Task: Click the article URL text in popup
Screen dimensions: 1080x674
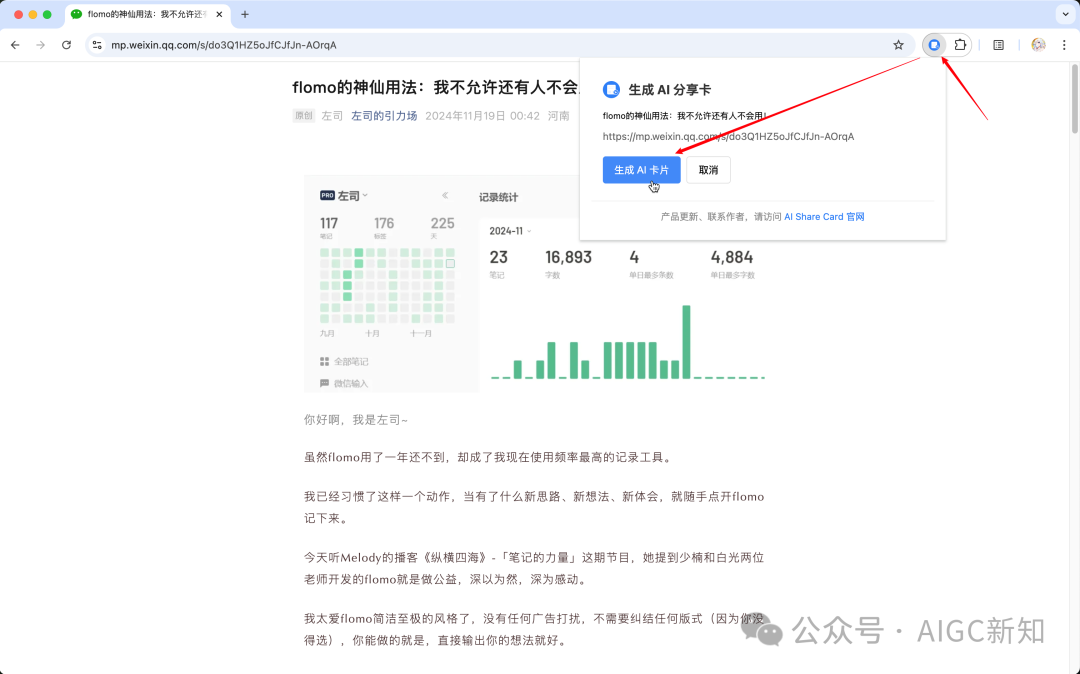Action: pos(728,136)
